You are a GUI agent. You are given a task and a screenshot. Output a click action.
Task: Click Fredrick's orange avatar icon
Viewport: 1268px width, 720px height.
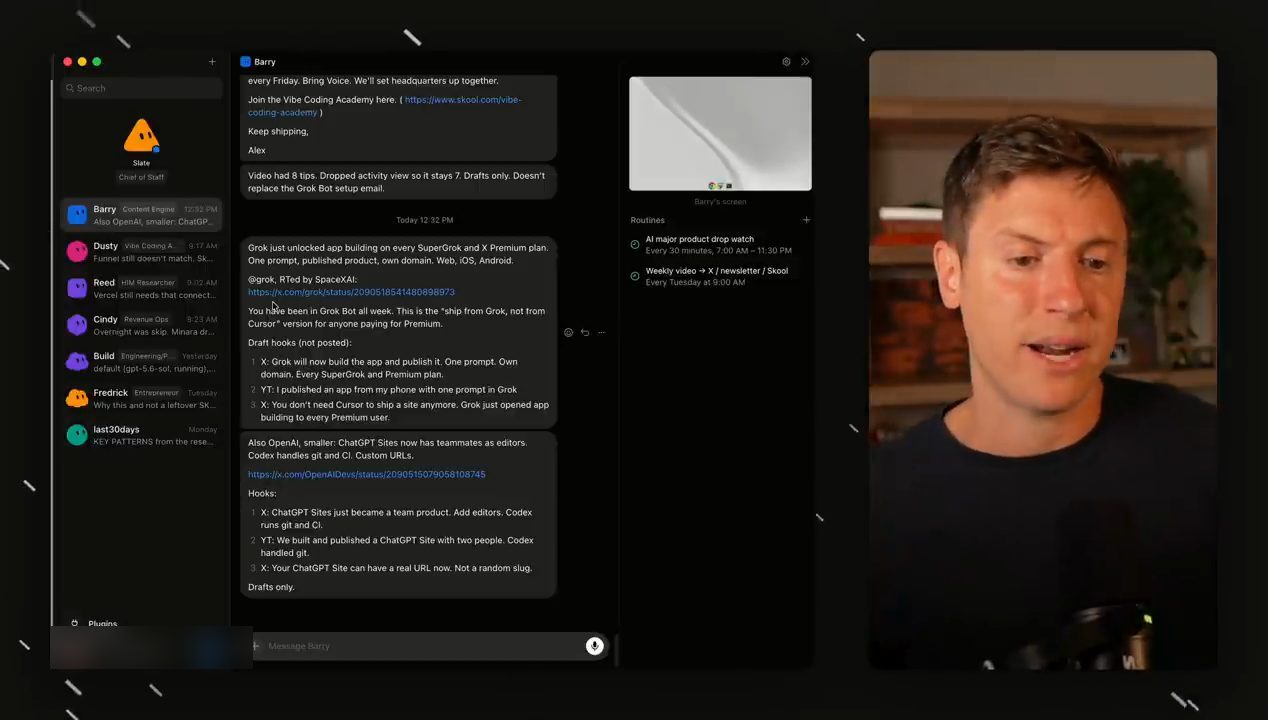click(77, 398)
